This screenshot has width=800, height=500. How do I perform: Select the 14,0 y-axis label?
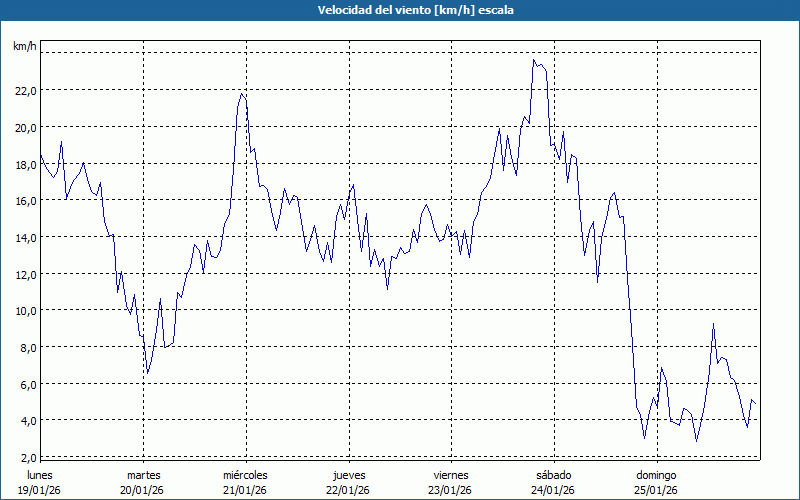pyautogui.click(x=25, y=237)
